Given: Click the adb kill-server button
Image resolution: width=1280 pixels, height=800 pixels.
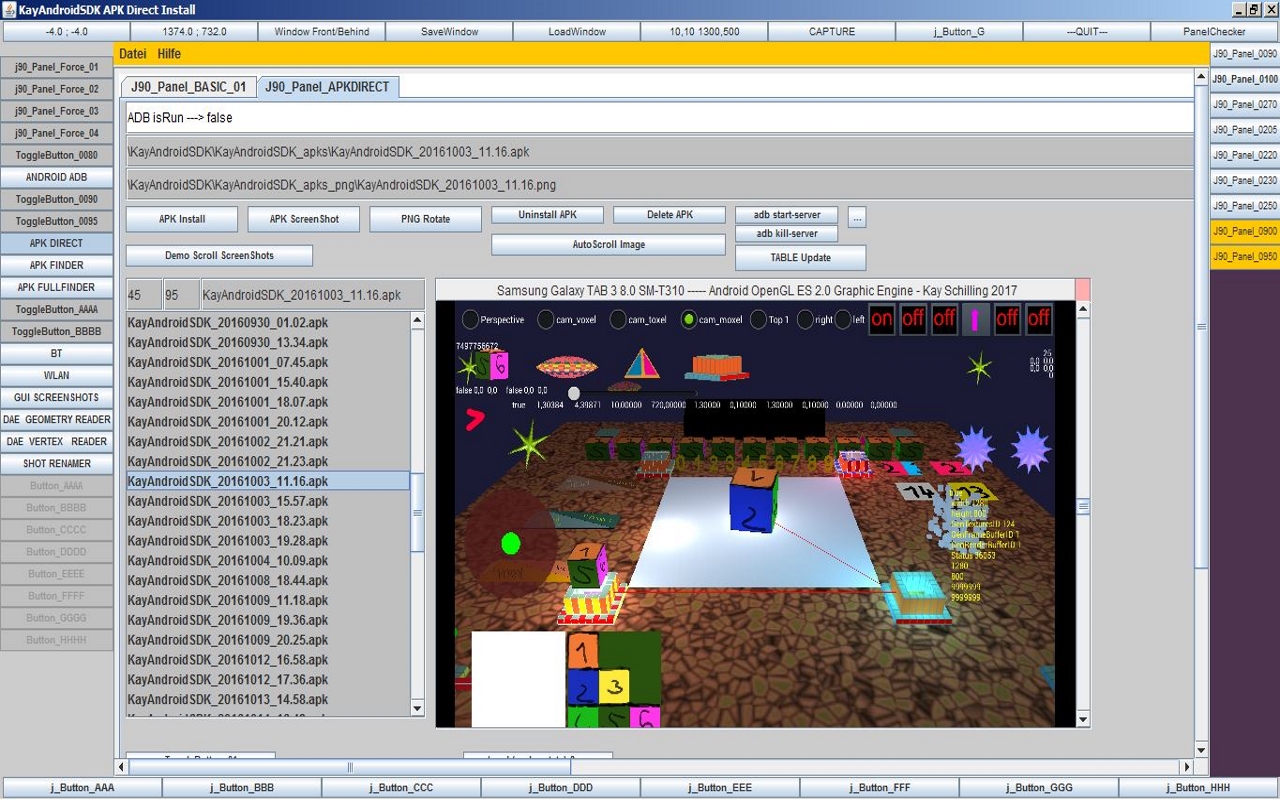Looking at the screenshot, I should 786,234.
